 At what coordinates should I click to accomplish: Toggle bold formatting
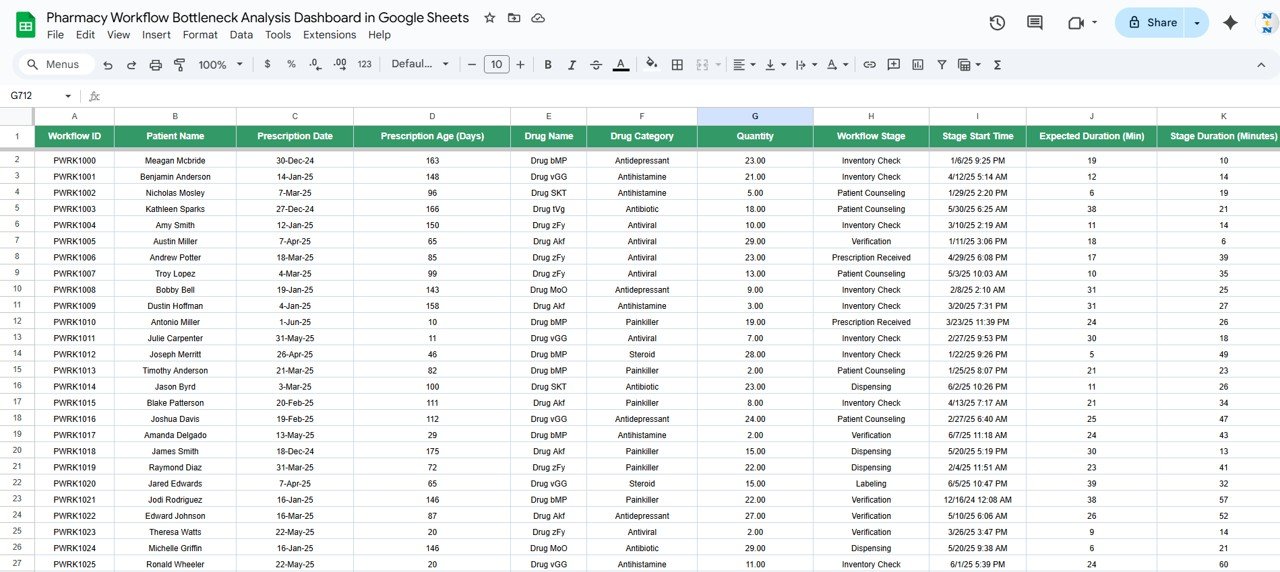pos(548,64)
